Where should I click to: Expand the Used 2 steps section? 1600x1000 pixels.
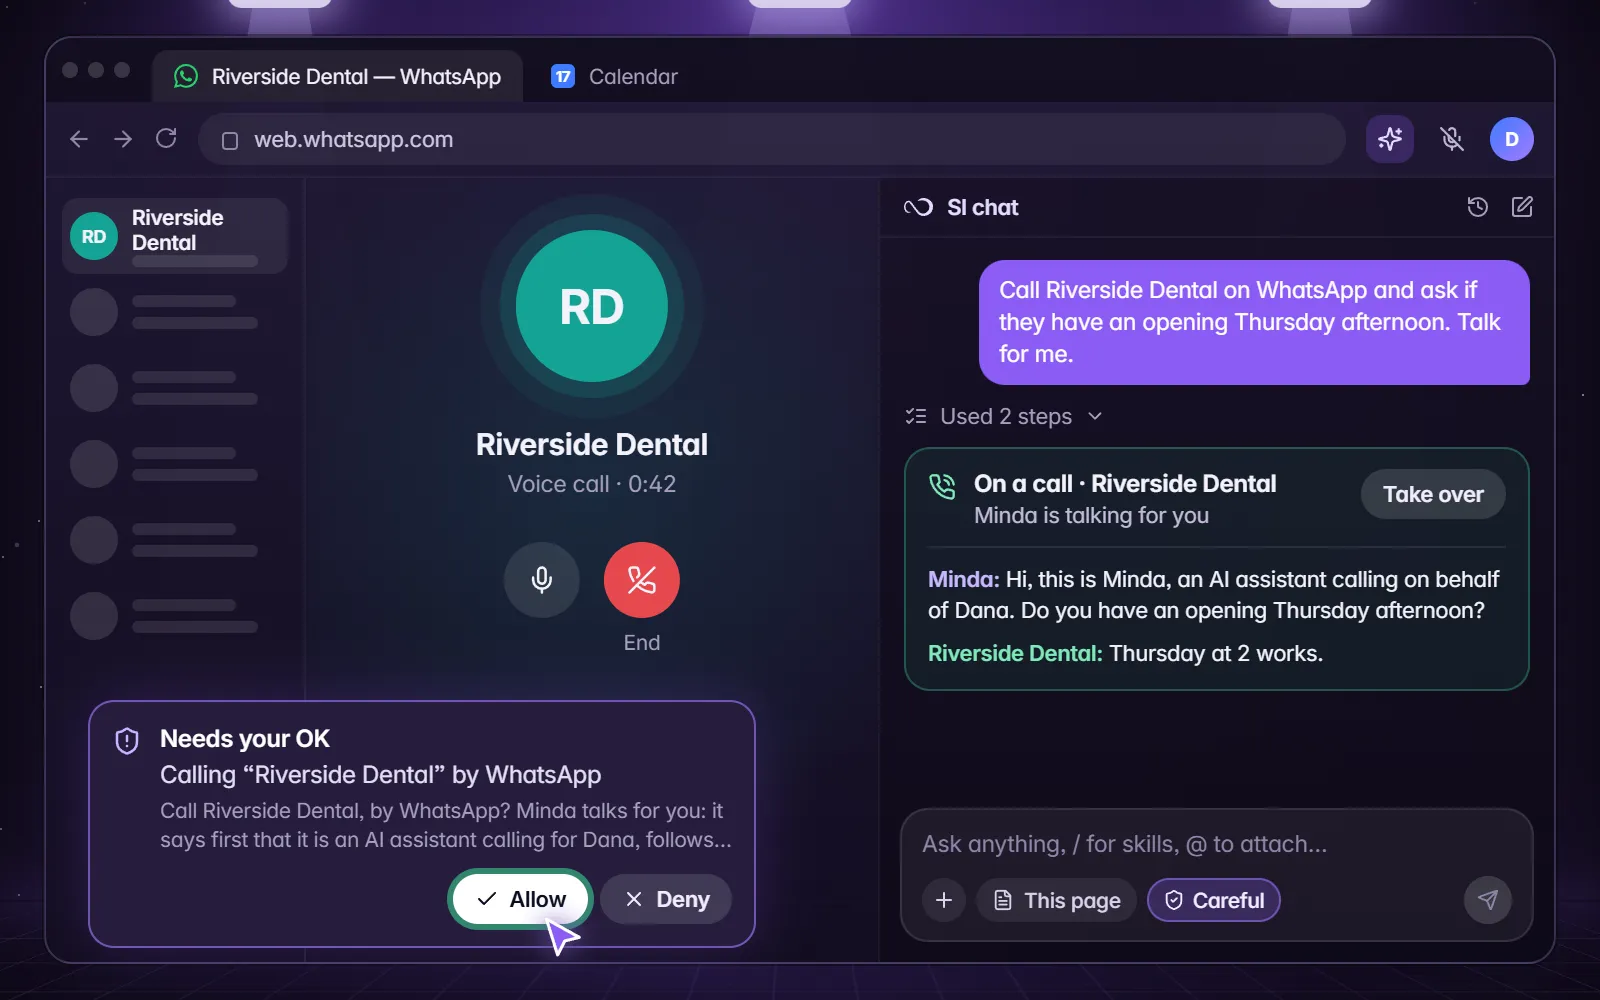click(x=1004, y=416)
